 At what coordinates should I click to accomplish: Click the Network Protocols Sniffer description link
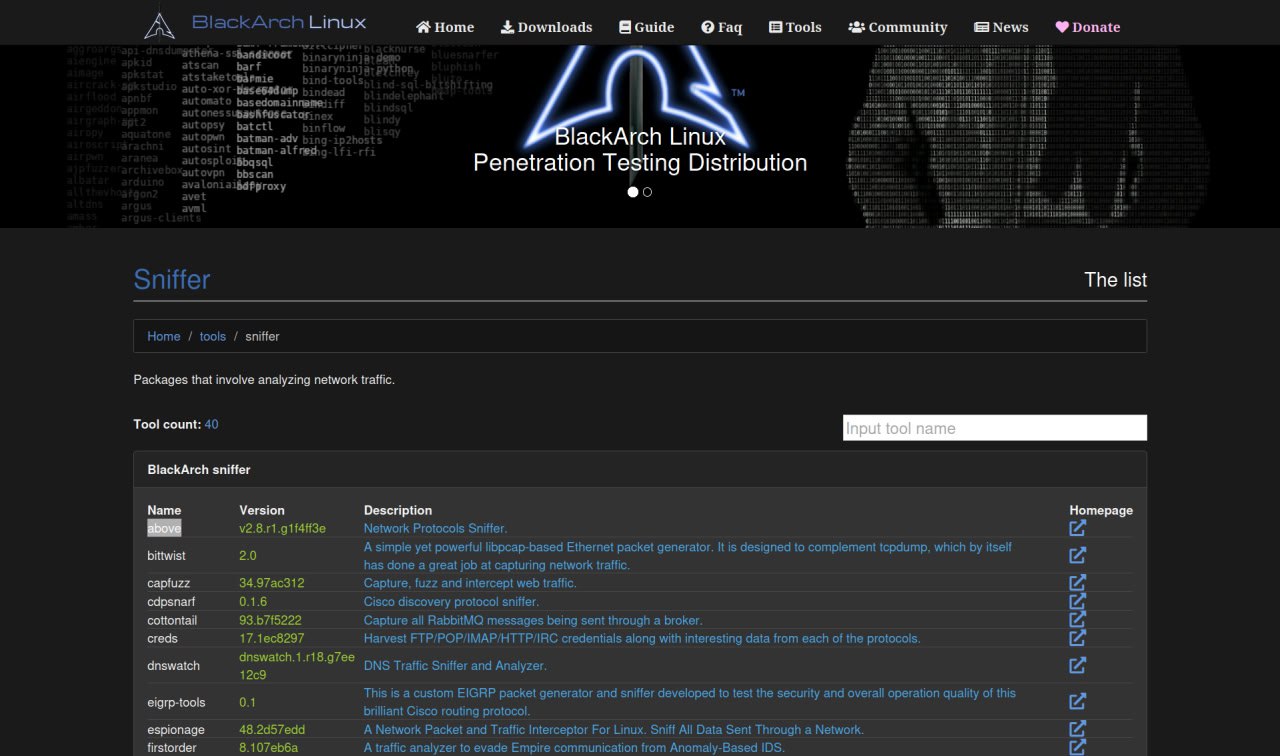pyautogui.click(x=435, y=528)
